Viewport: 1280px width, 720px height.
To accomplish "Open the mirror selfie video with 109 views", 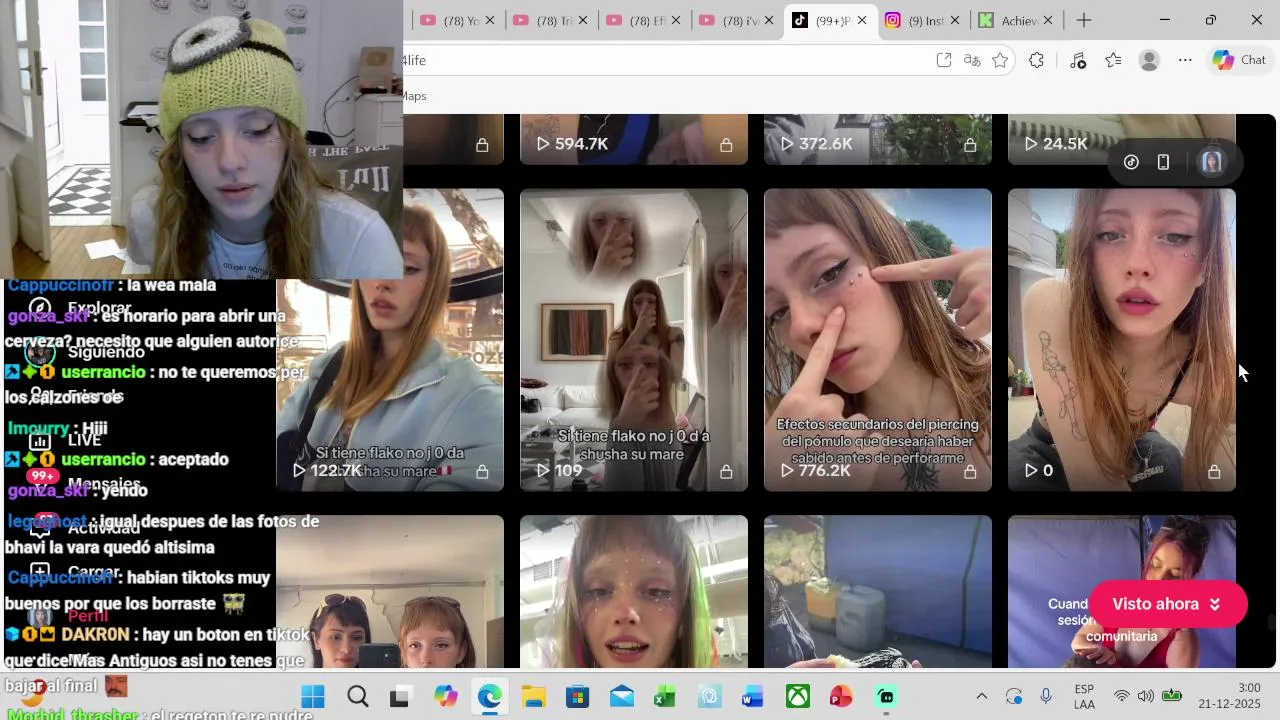I will click(x=634, y=340).
